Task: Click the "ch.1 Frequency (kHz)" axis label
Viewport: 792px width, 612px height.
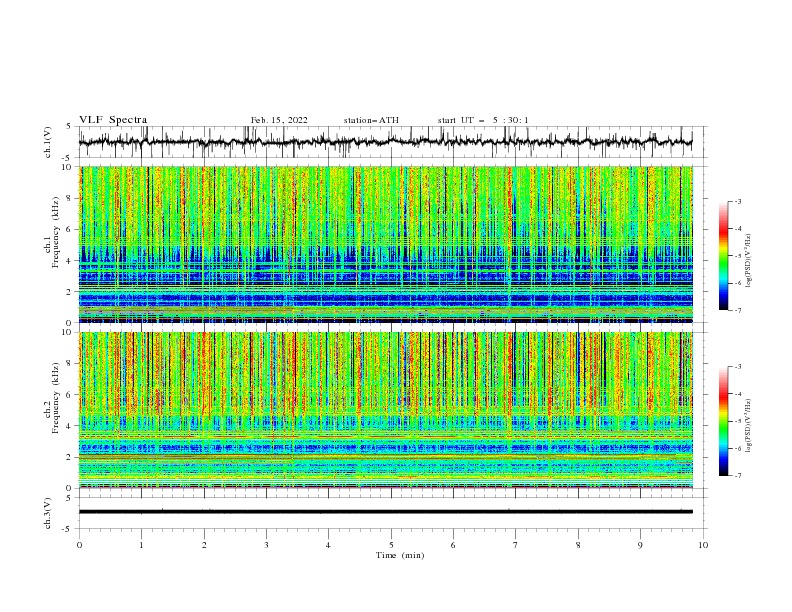Action: coord(52,230)
